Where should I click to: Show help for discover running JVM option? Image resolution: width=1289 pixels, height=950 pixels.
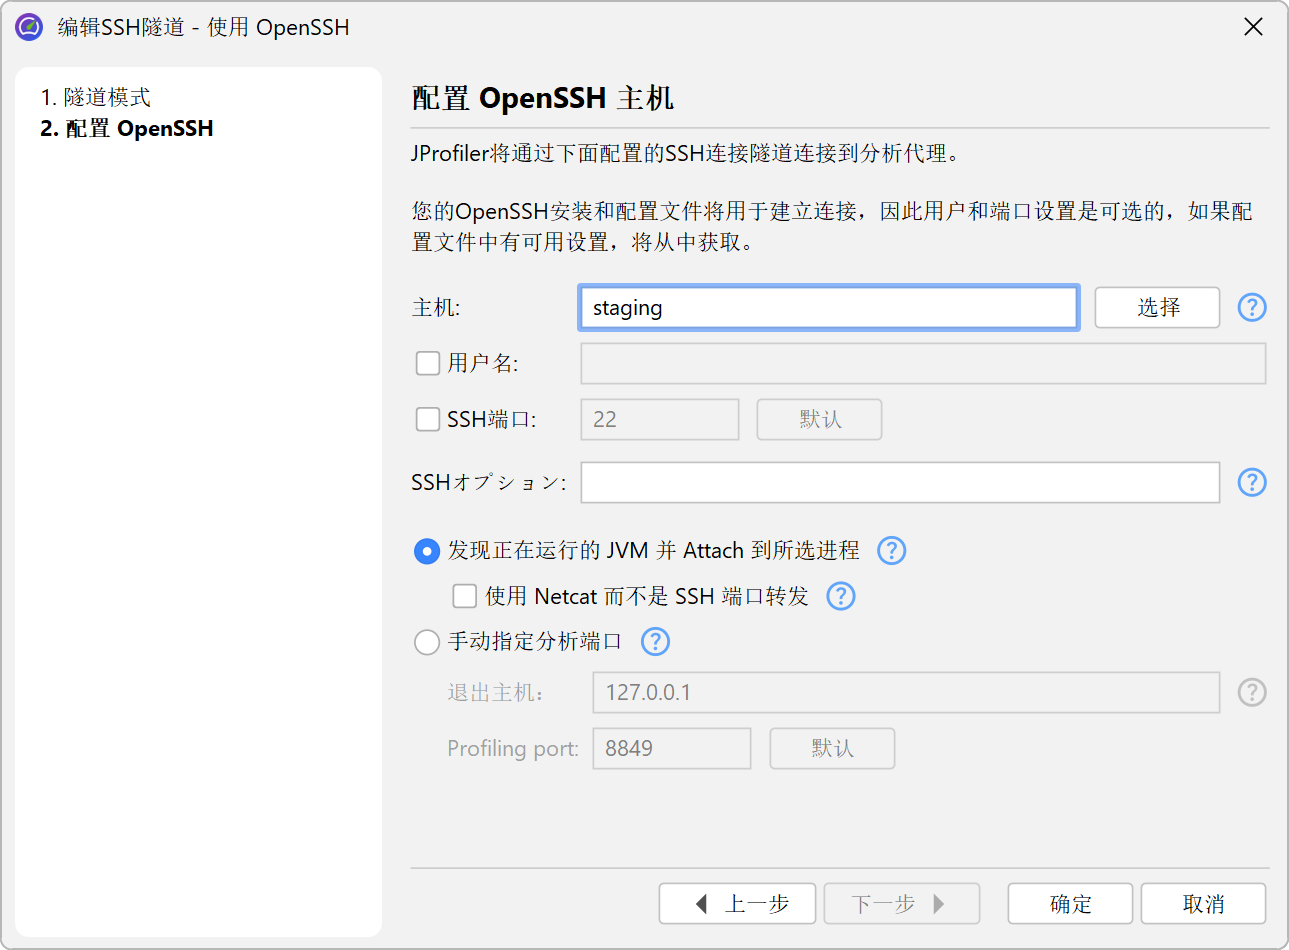[x=891, y=550]
